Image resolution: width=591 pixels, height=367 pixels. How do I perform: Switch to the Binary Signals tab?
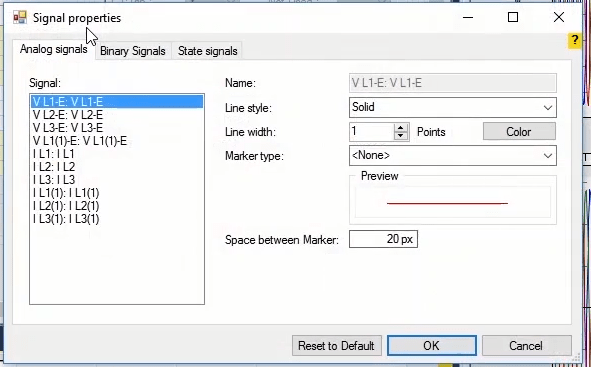133,51
